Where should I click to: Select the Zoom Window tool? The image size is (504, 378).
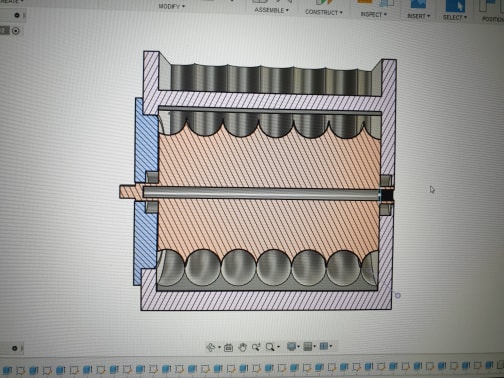tap(256, 347)
